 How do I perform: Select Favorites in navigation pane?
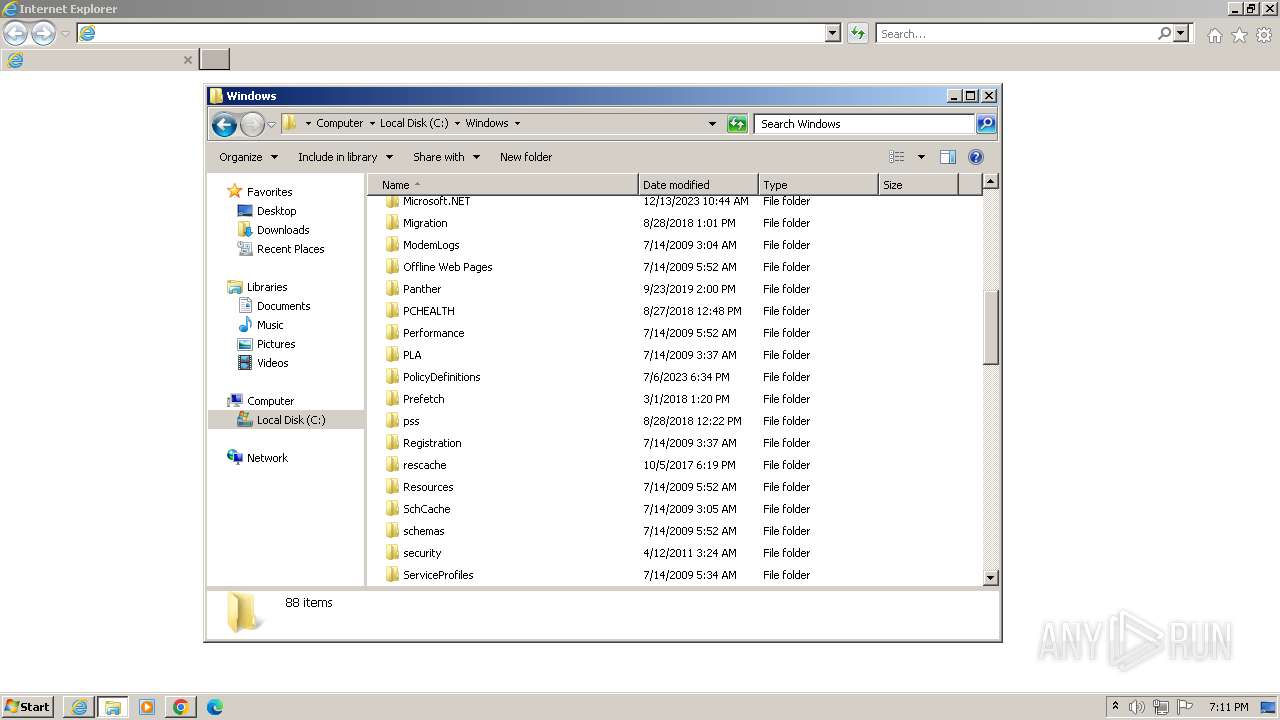[269, 192]
